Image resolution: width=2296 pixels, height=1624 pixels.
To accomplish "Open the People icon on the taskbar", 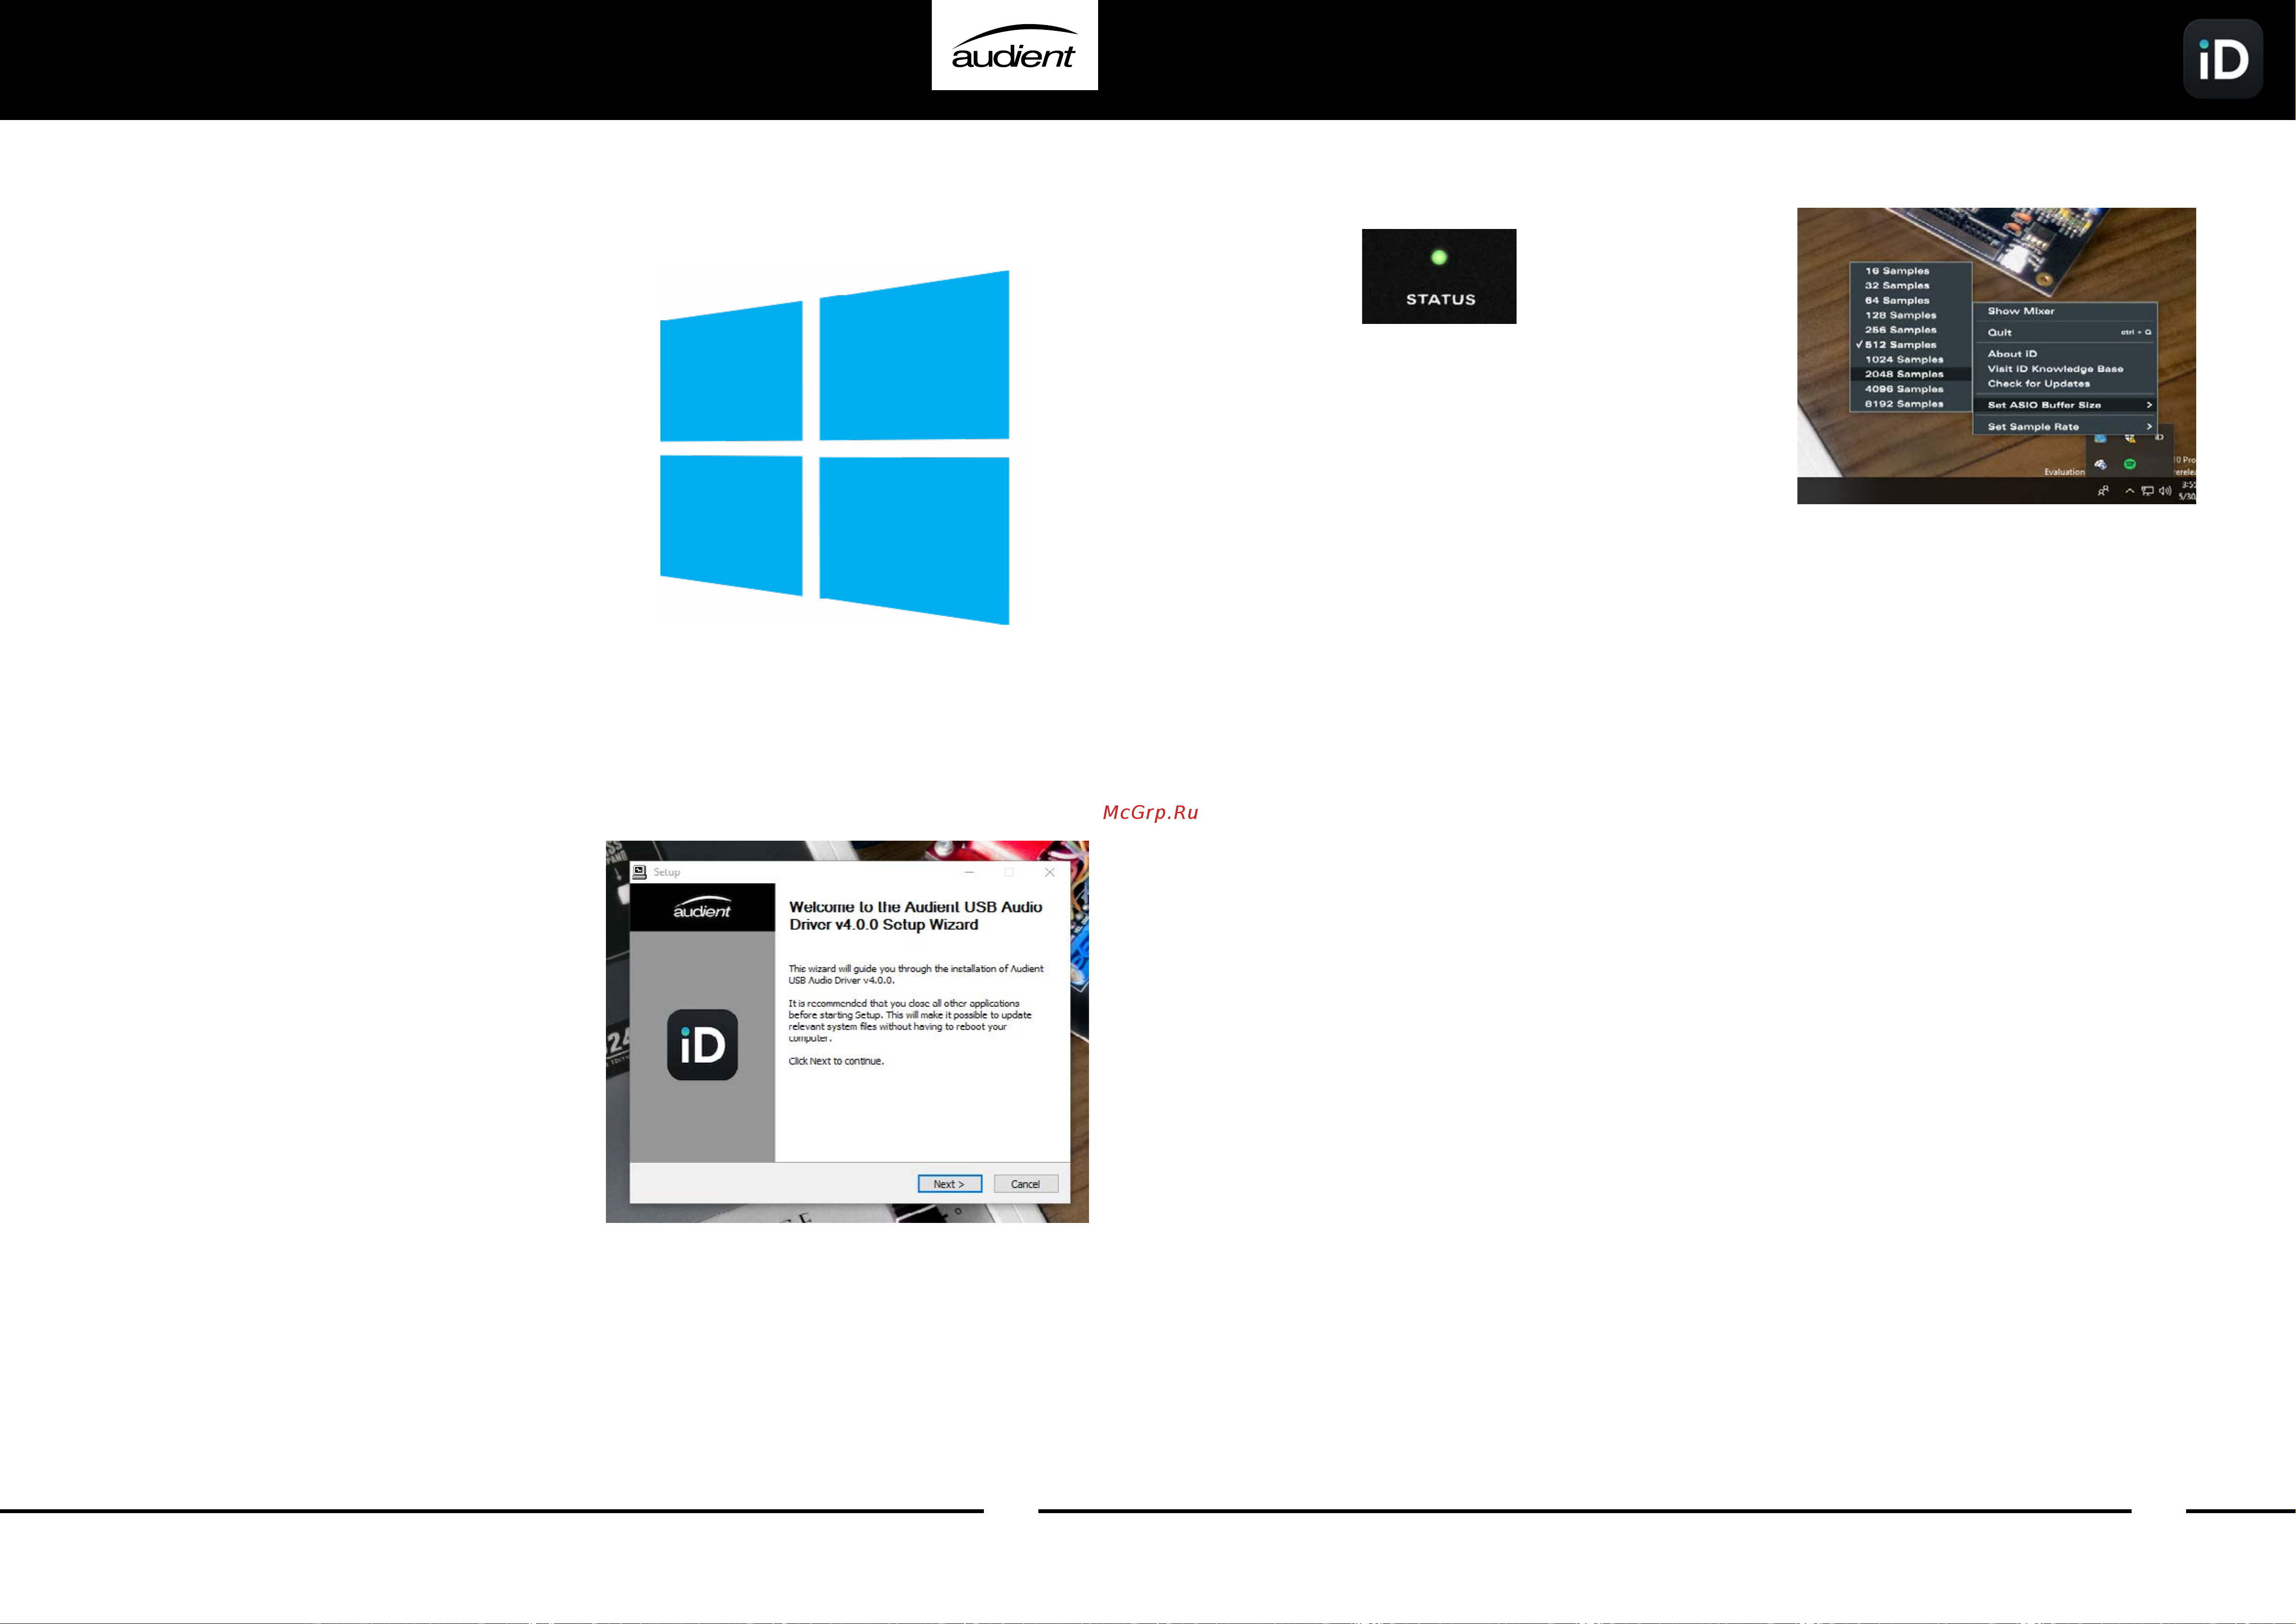I will point(2103,491).
